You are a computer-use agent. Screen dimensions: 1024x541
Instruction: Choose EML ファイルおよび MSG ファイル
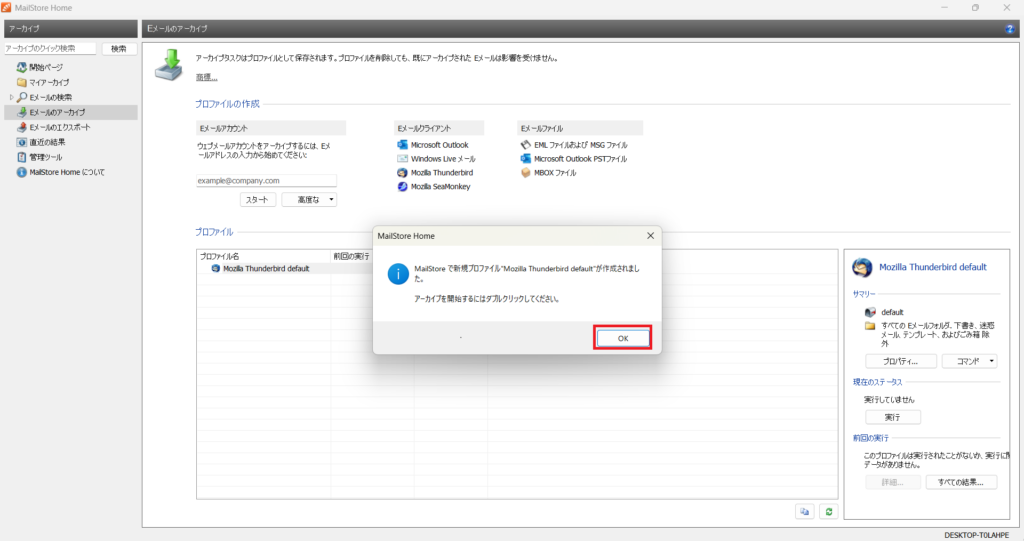[x=581, y=145]
